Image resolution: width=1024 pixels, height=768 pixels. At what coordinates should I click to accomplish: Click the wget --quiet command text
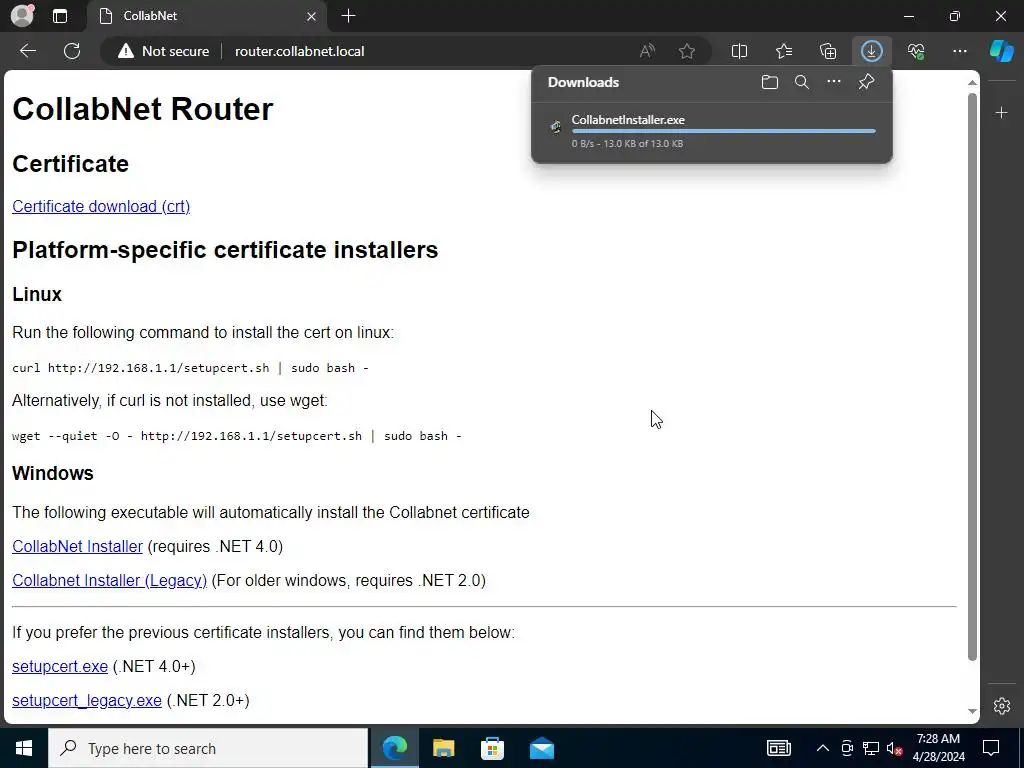tap(237, 436)
